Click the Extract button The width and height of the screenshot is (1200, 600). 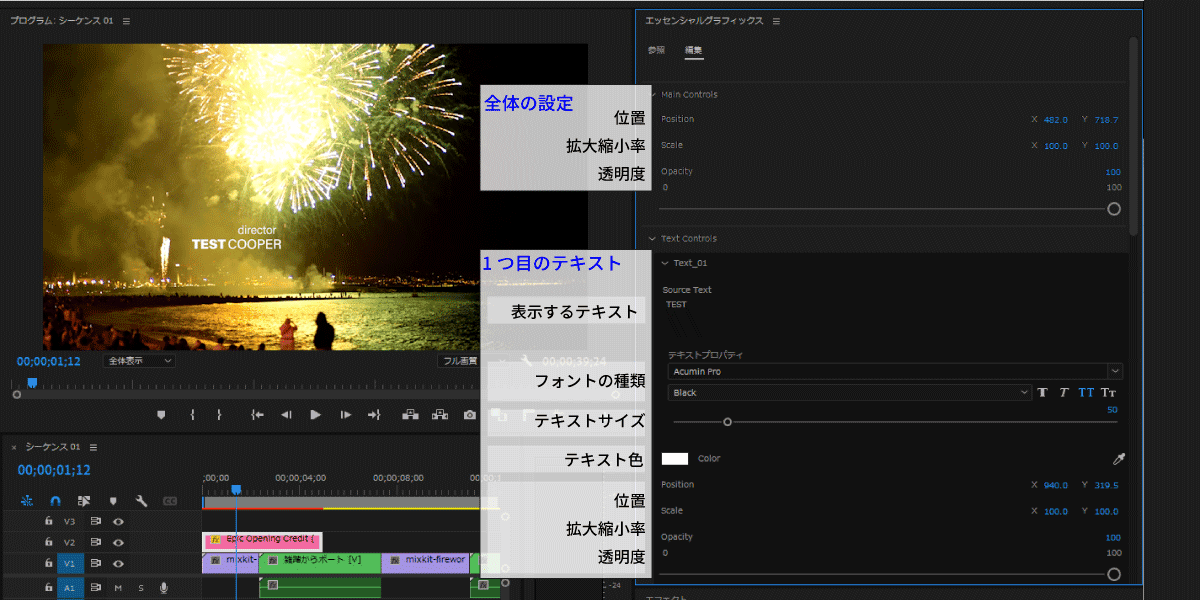(x=439, y=414)
